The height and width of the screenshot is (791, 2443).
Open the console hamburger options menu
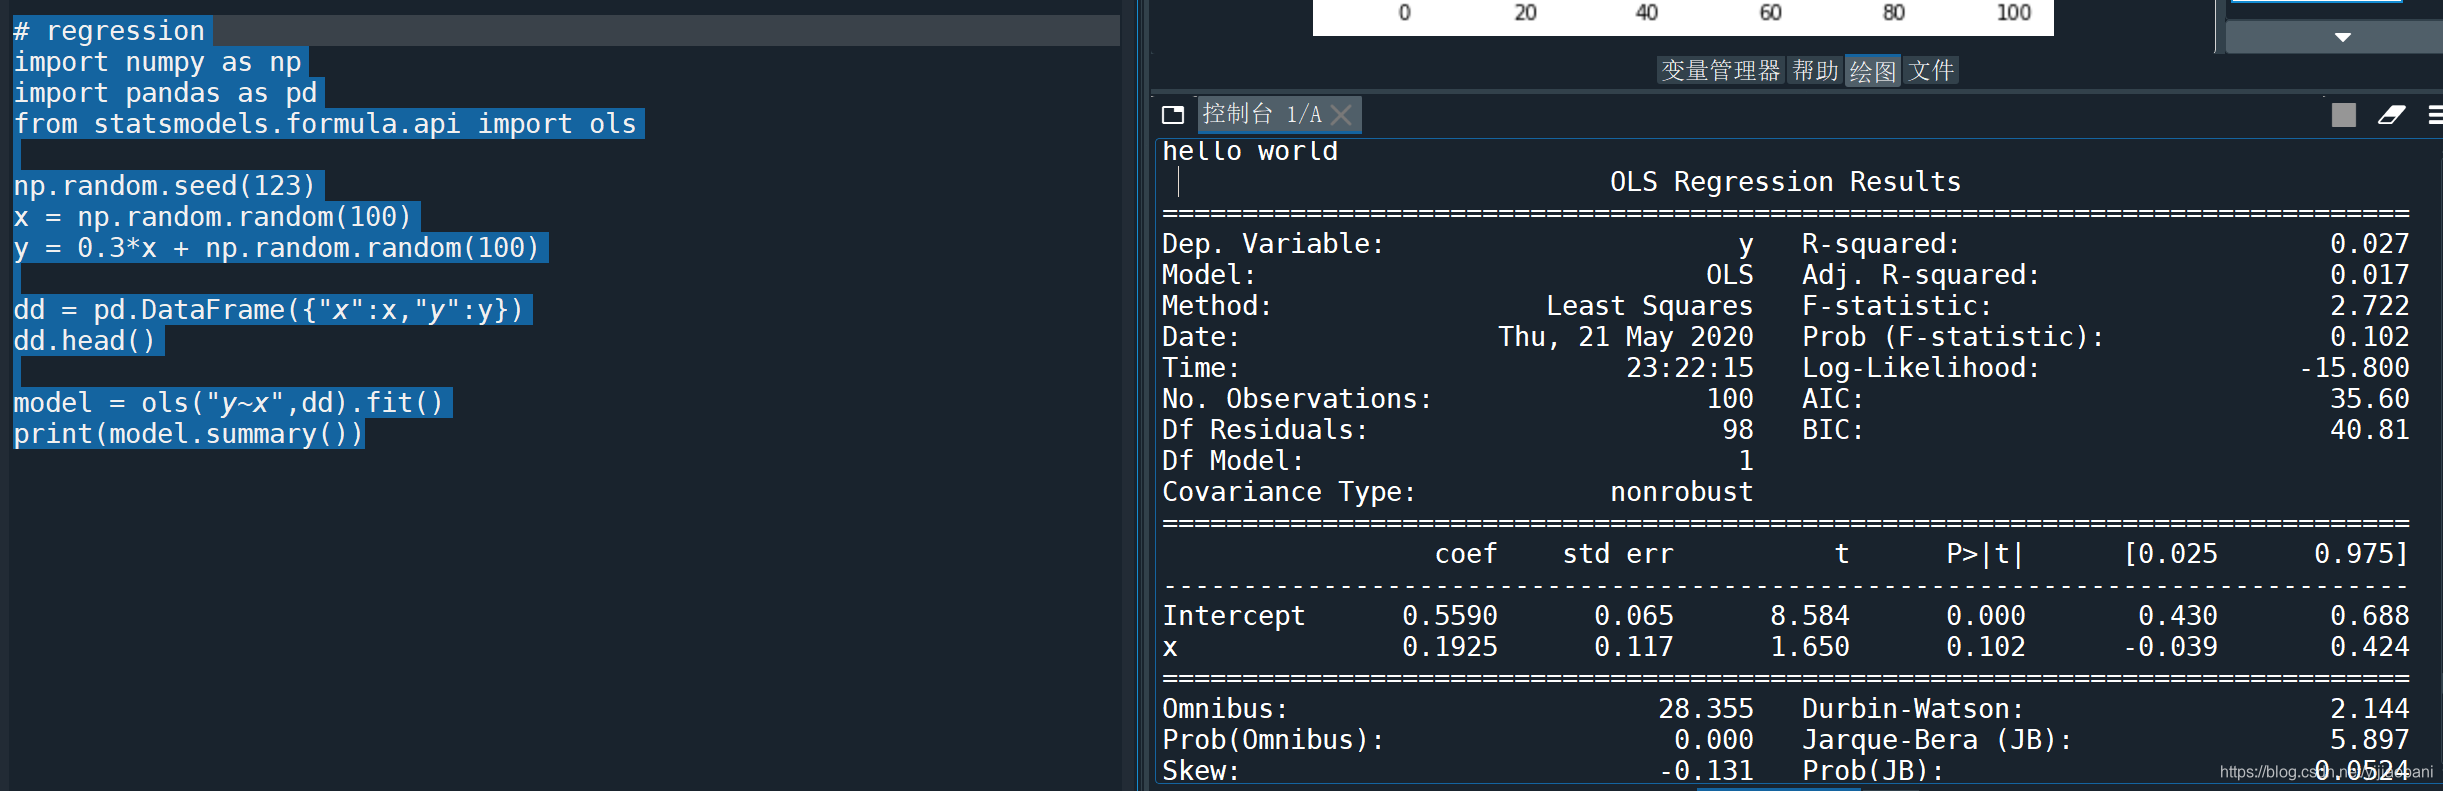pyautogui.click(x=2436, y=115)
